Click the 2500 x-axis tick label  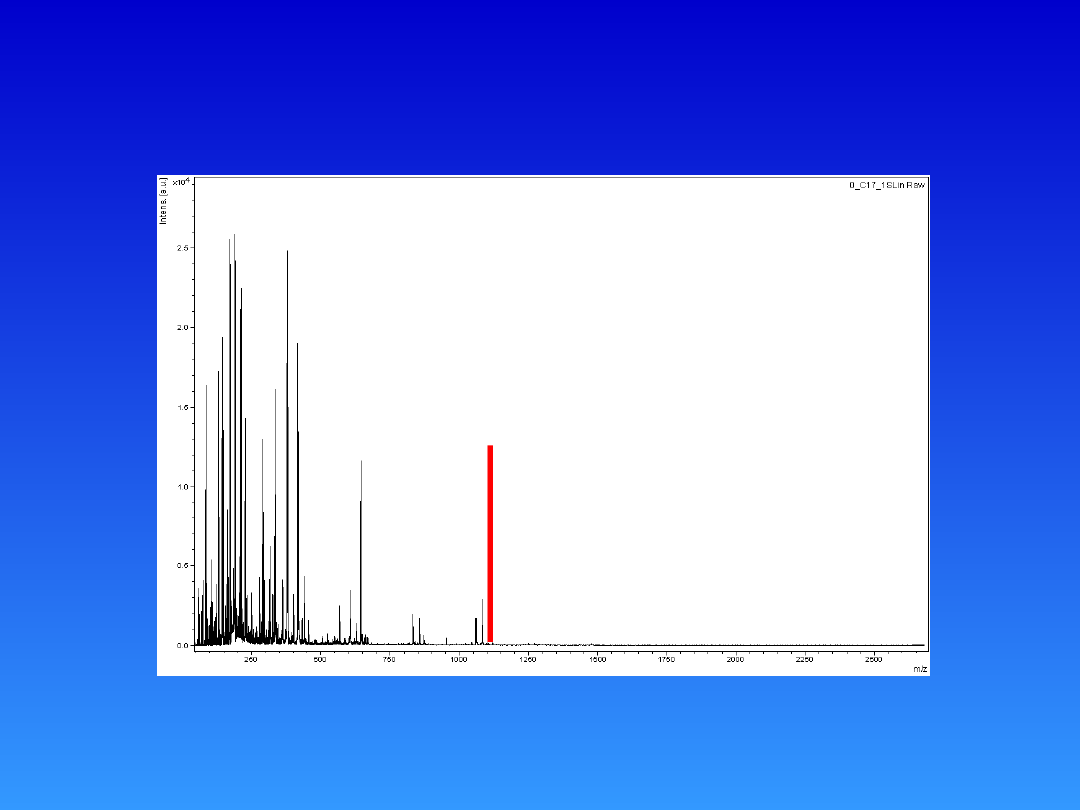[x=873, y=659]
